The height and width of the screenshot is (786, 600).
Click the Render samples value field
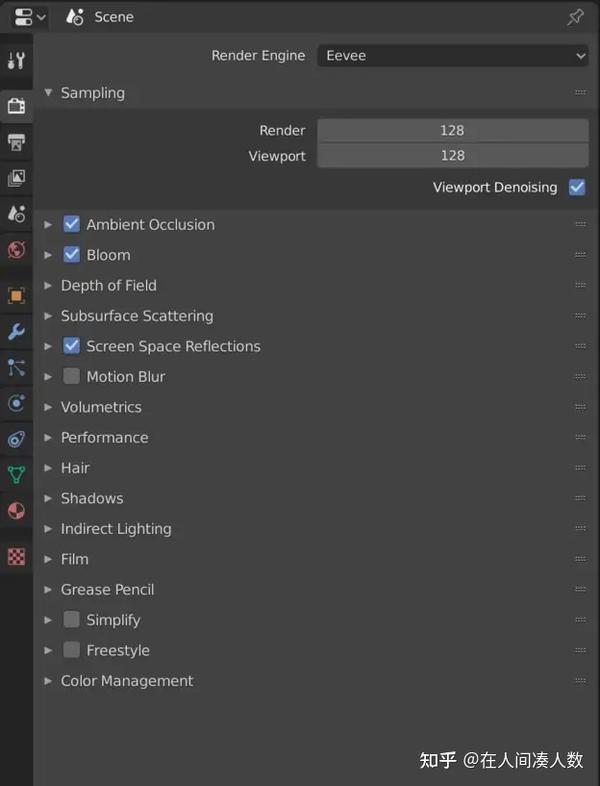(x=452, y=130)
